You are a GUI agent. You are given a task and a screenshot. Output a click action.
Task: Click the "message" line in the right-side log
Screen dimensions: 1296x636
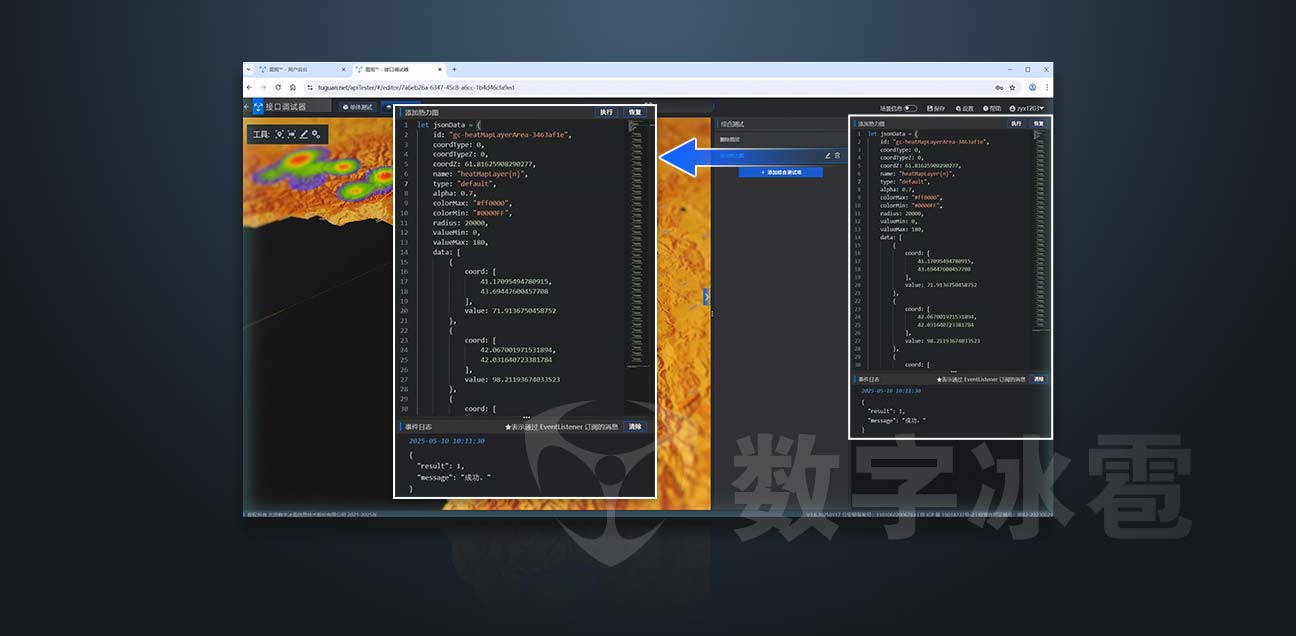[896, 419]
